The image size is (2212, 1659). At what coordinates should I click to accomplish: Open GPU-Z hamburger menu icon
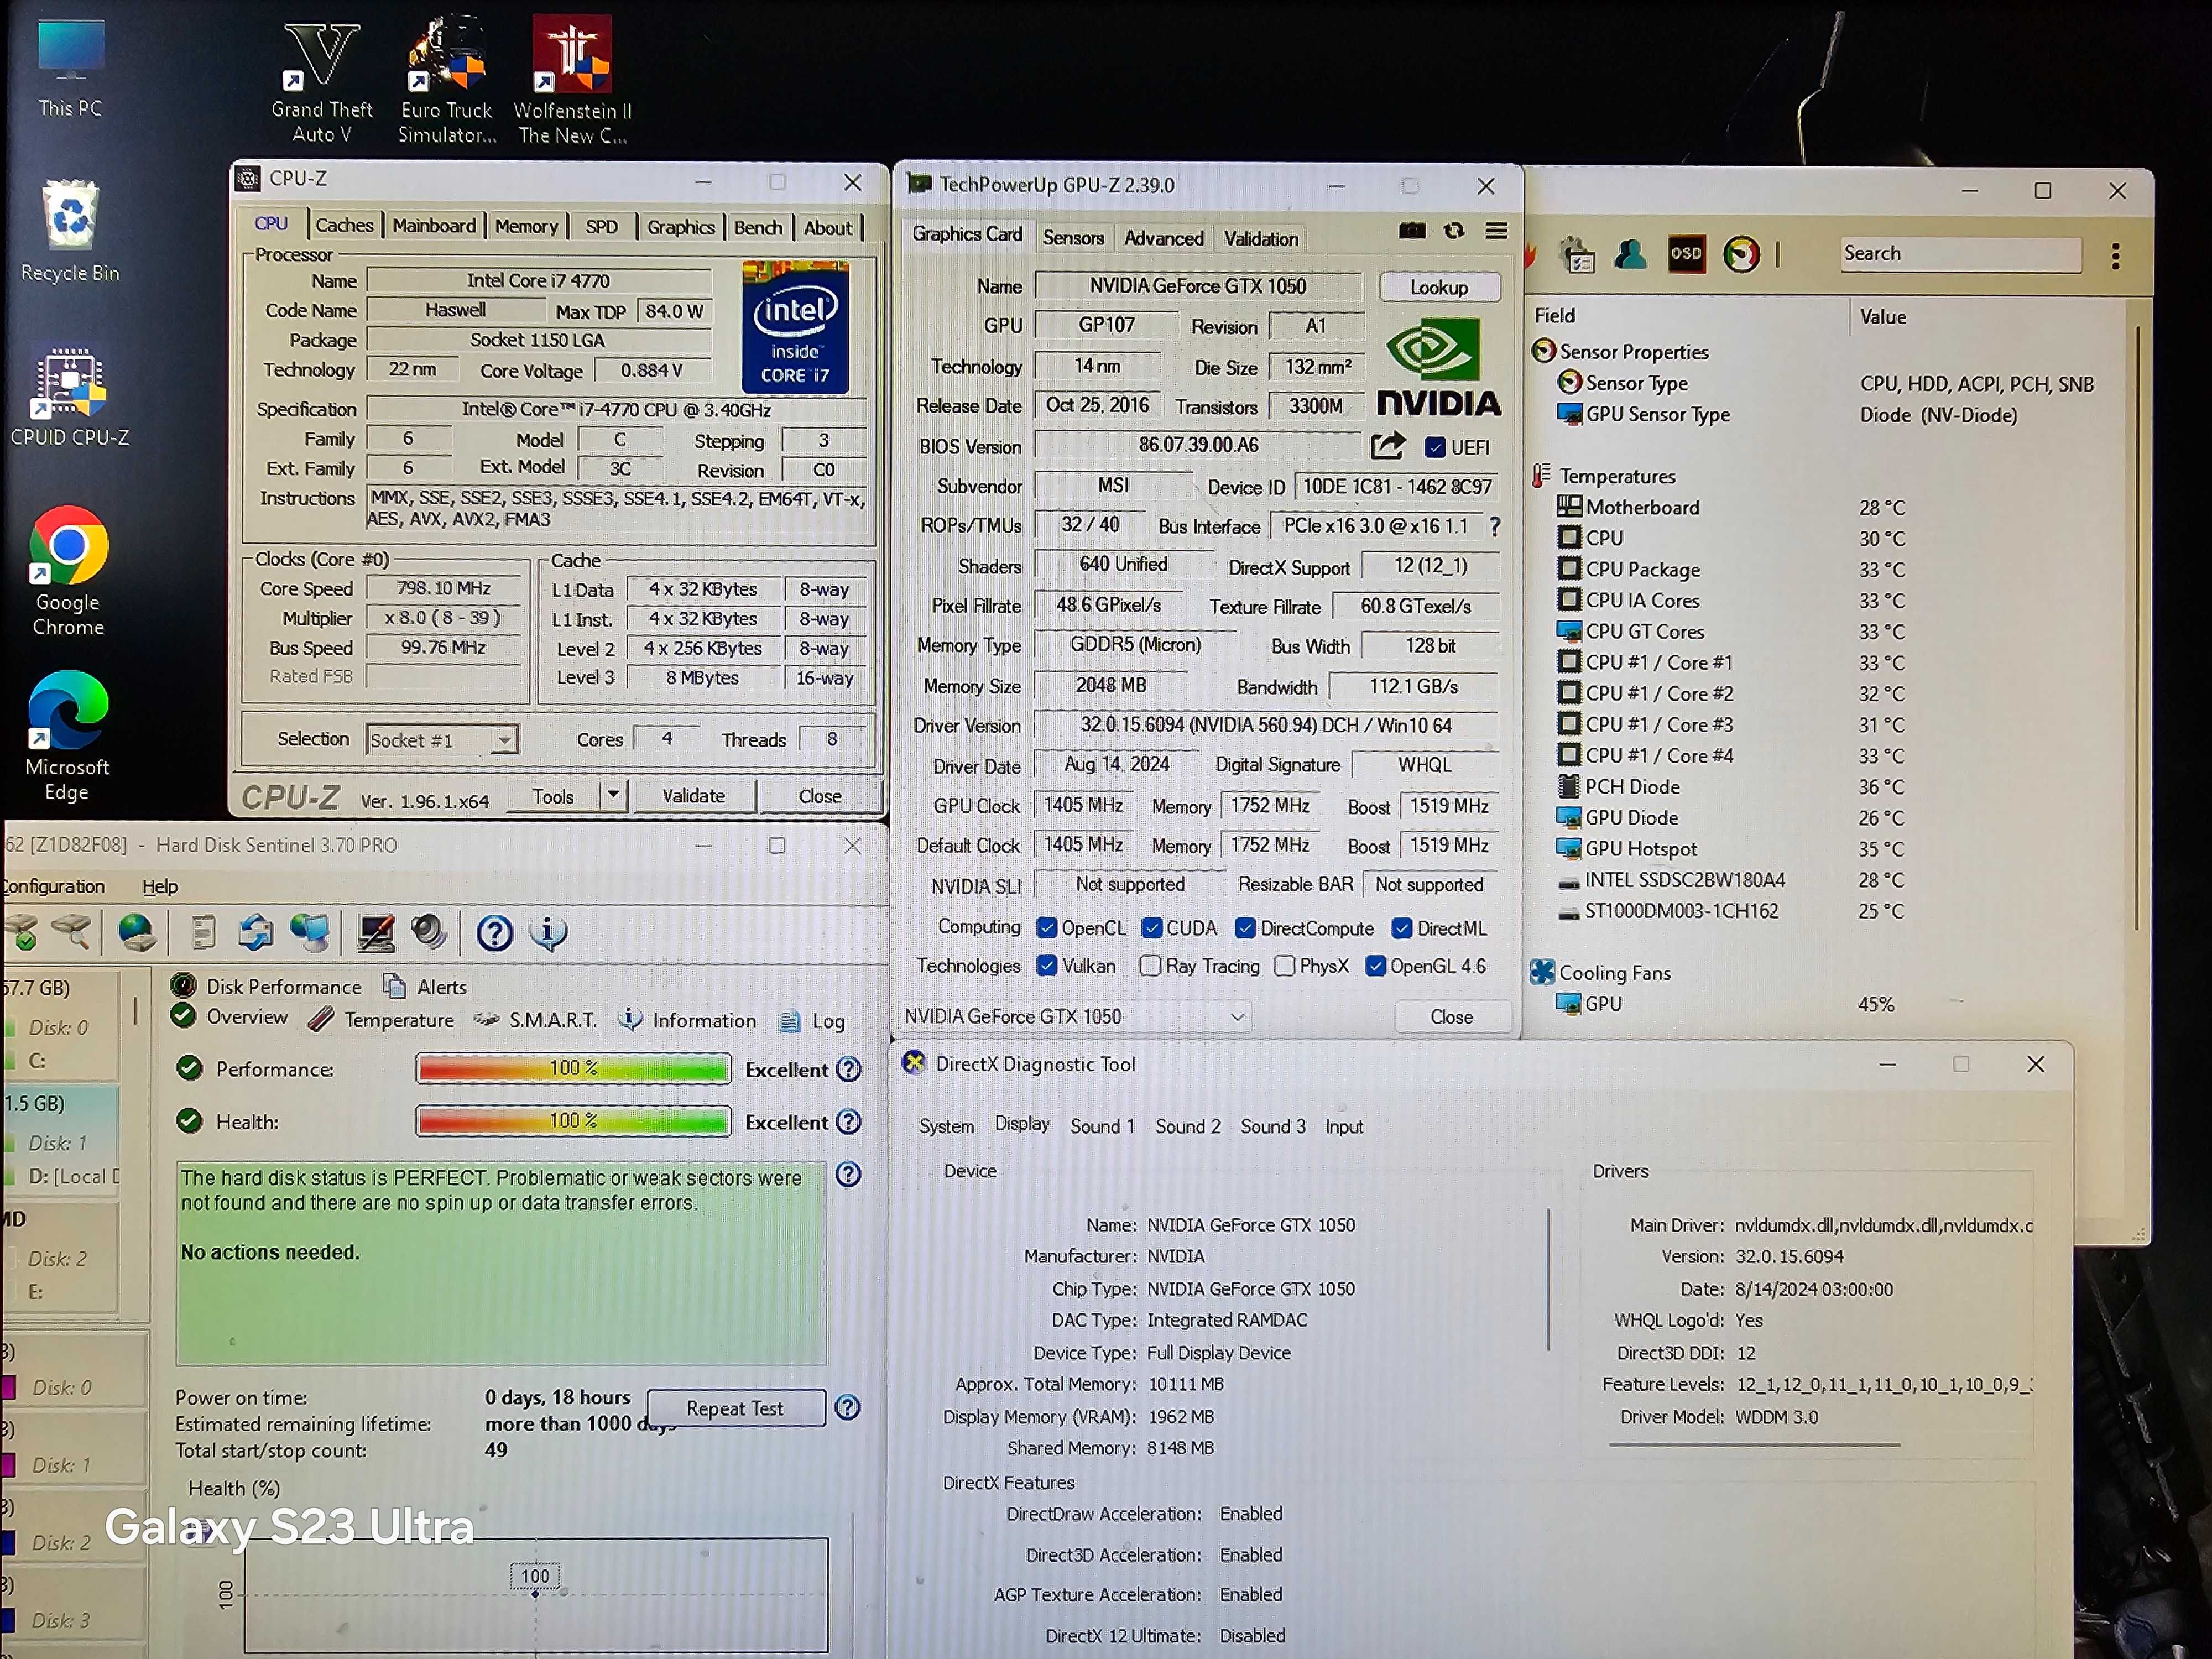(1496, 231)
